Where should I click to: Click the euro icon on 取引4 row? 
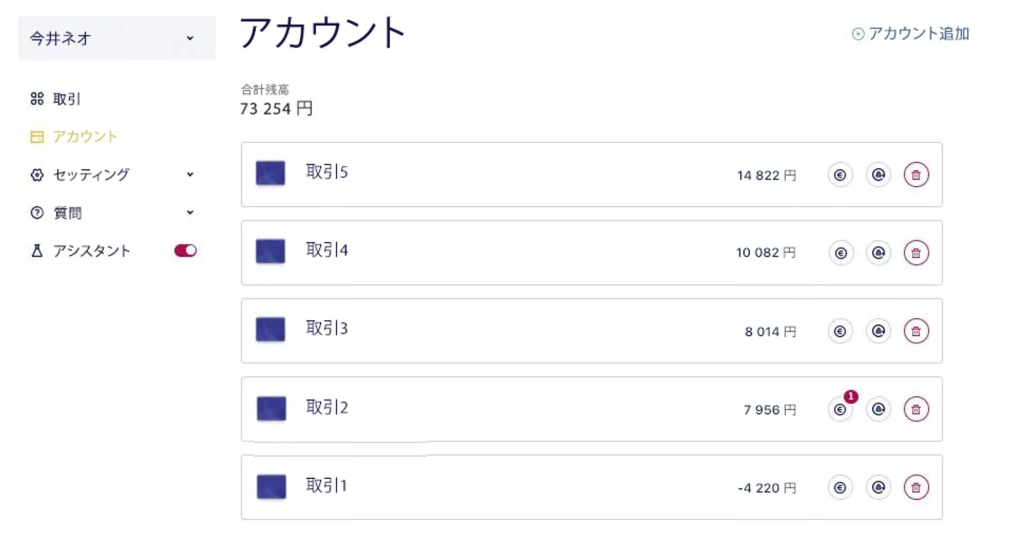click(840, 253)
